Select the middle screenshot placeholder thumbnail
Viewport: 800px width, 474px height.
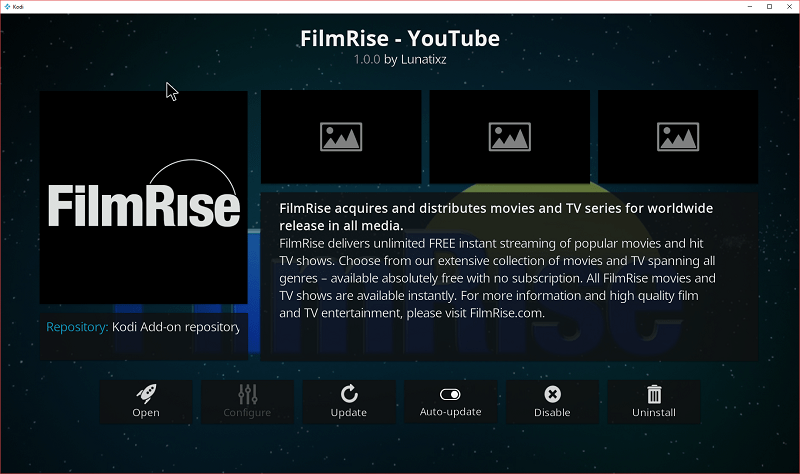coord(510,137)
